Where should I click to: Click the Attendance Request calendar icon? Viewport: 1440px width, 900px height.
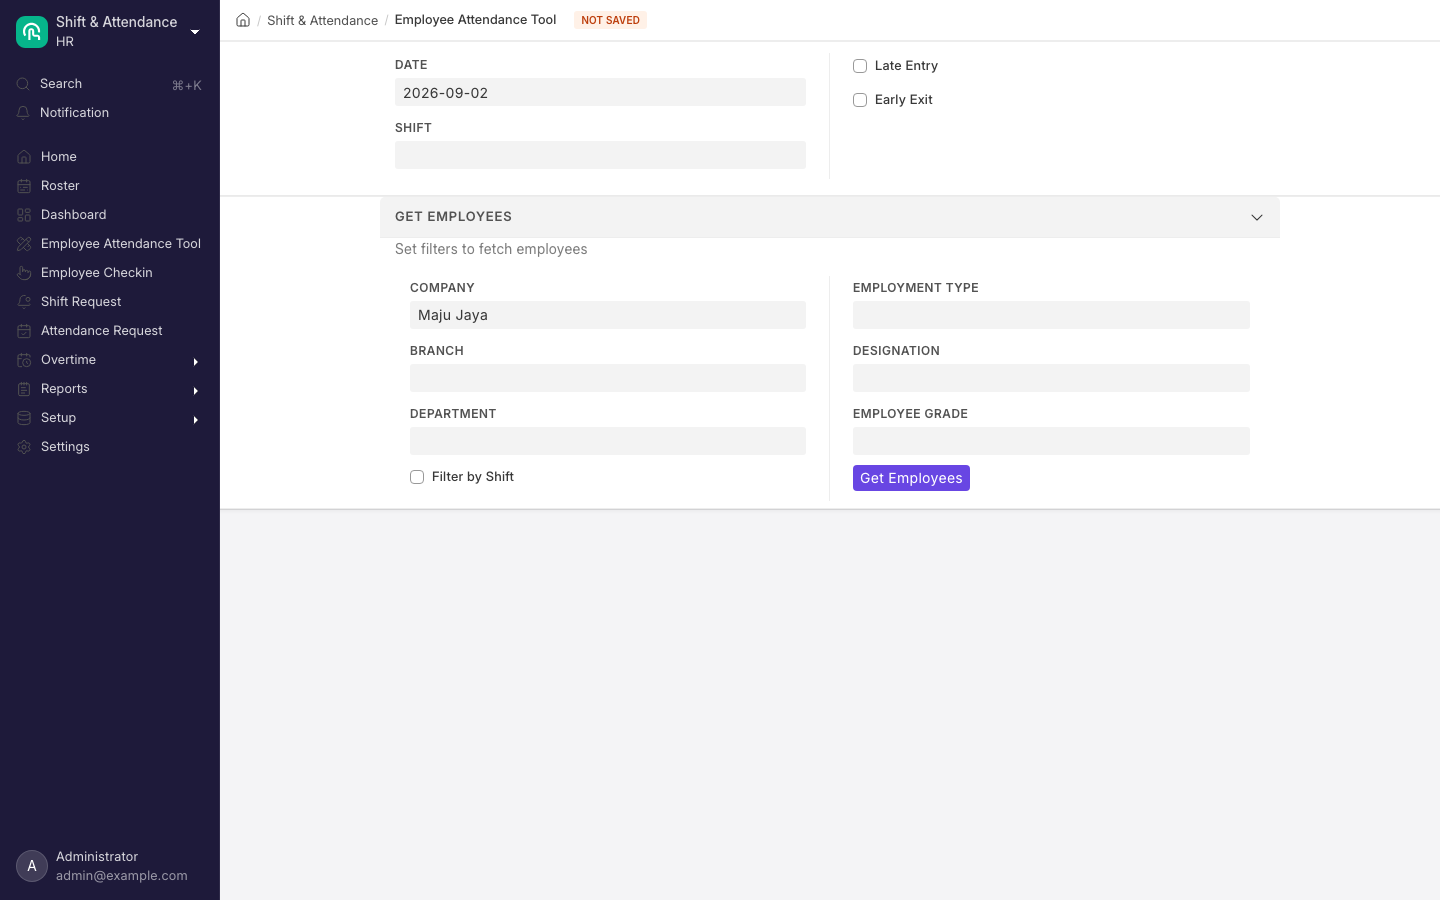coord(24,331)
